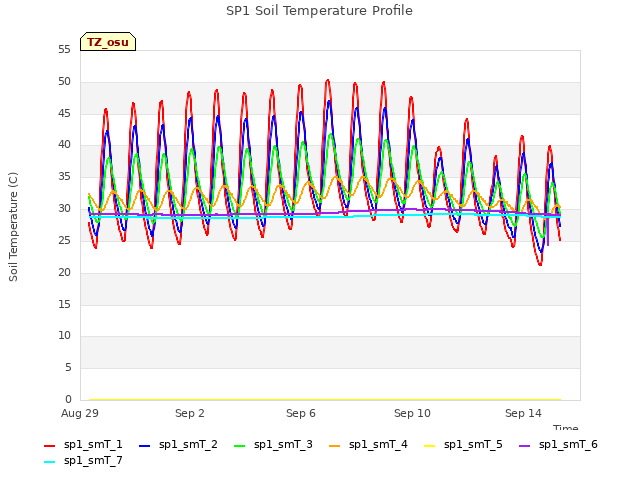This screenshot has height=480, width=640.
Task: Click the cyan sp1_smT_7 legend swatch
Action: [x=49, y=462]
